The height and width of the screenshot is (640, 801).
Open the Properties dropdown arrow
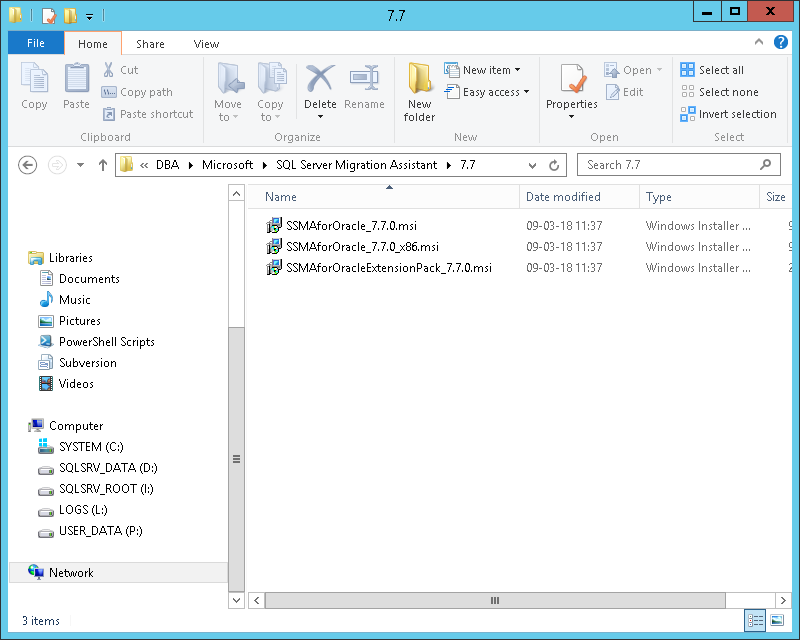[x=571, y=117]
